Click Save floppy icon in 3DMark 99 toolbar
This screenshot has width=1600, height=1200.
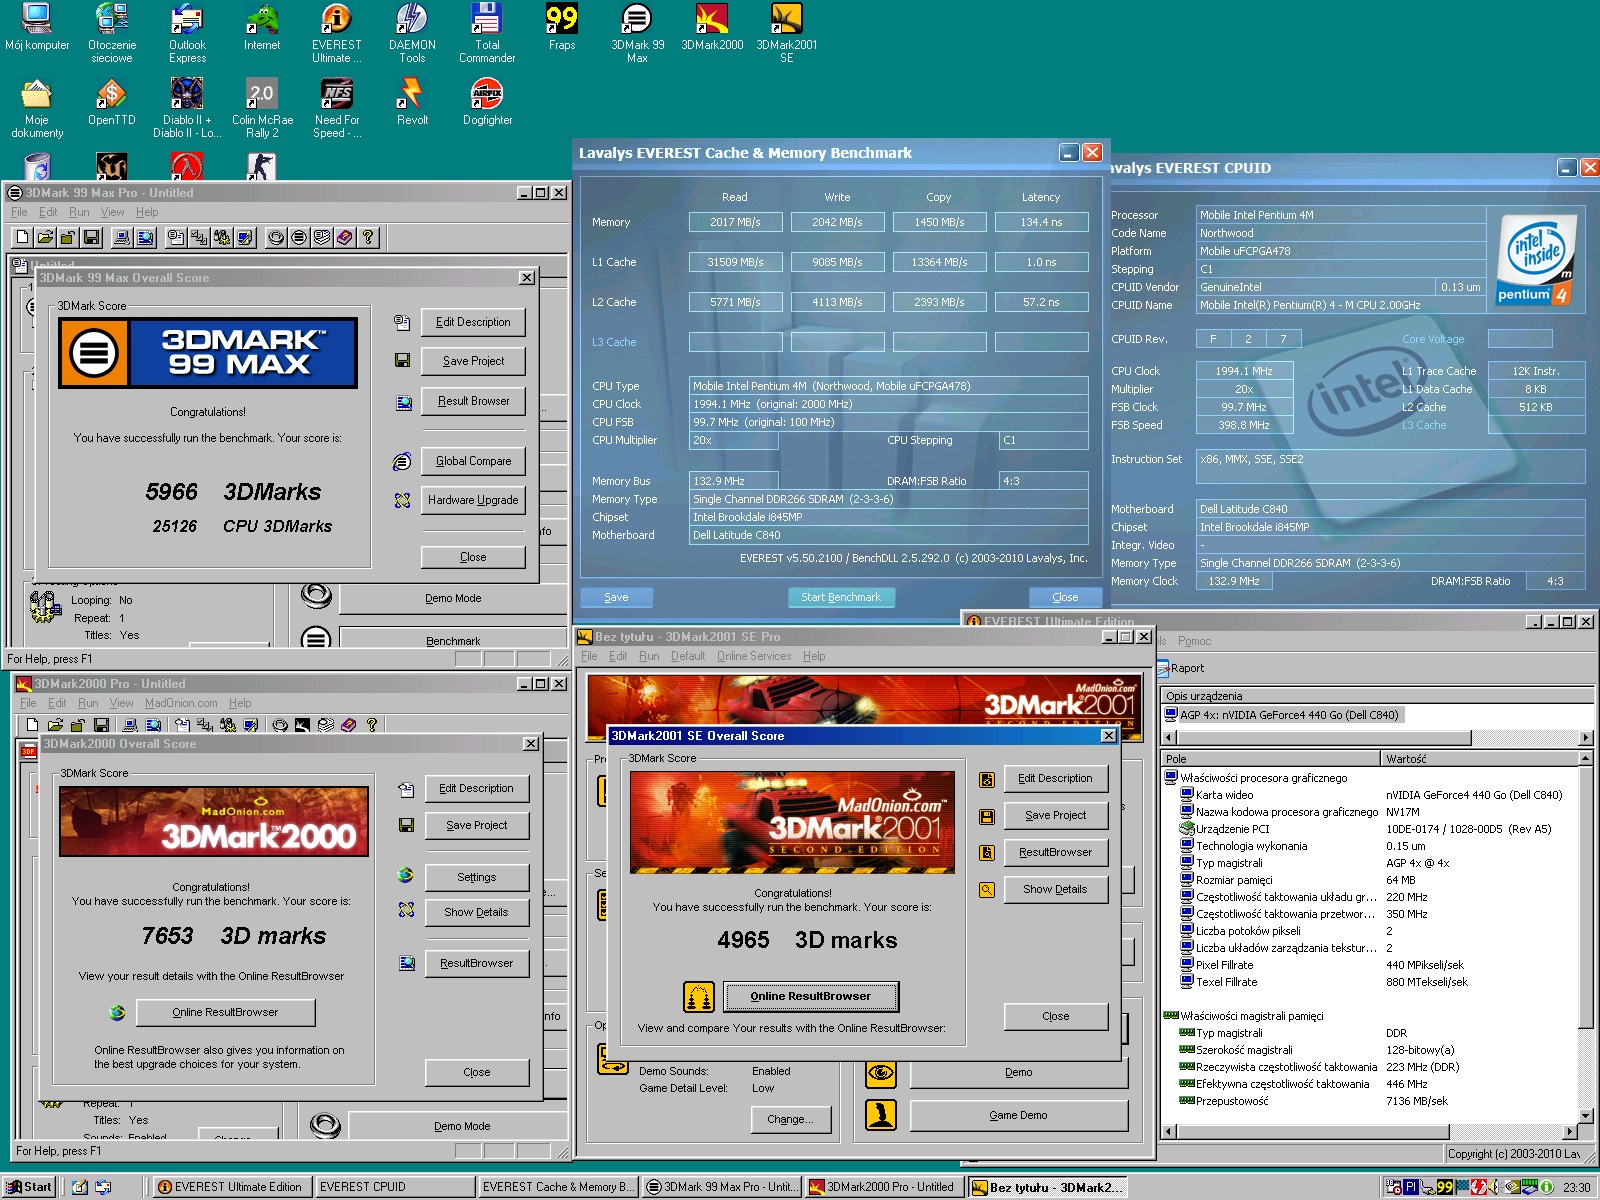91,237
